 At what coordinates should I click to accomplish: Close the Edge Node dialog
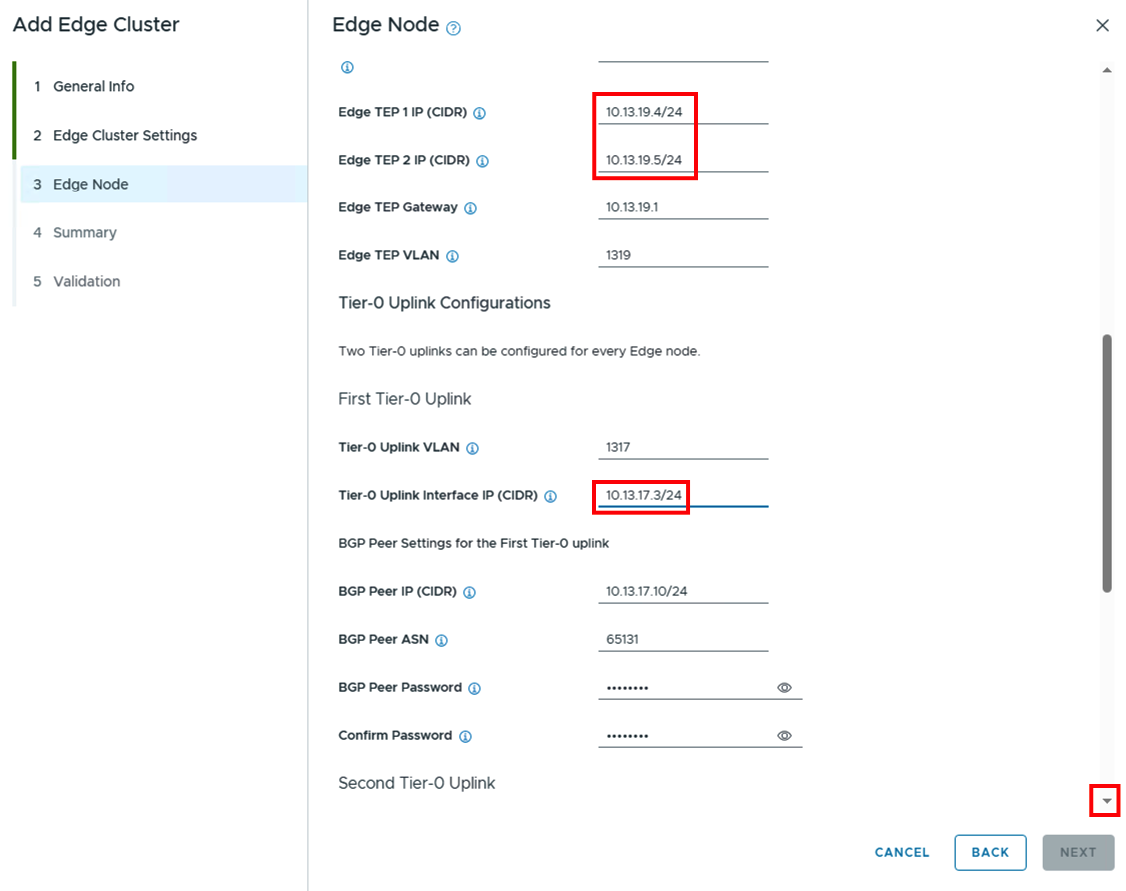tap(1102, 25)
